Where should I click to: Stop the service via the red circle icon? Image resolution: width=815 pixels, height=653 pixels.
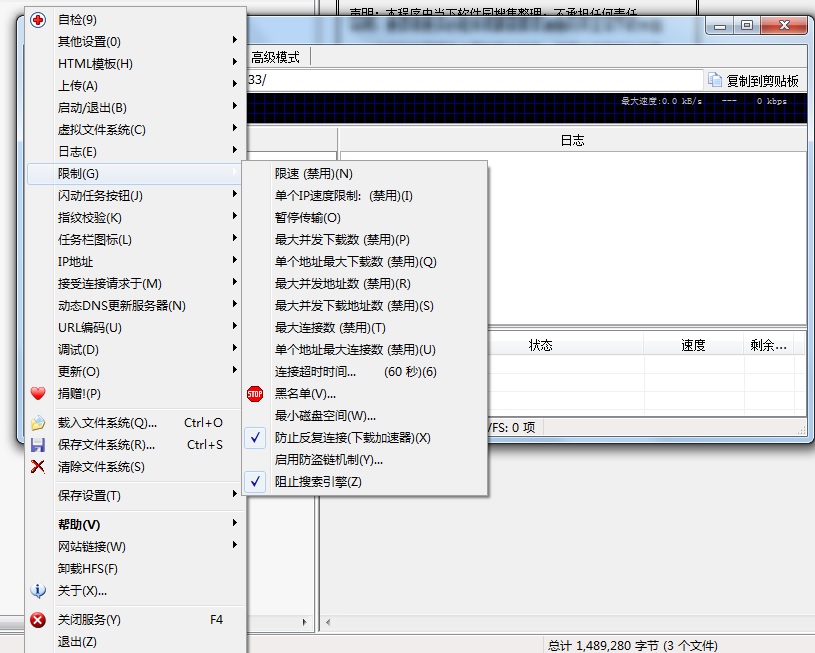[36, 620]
